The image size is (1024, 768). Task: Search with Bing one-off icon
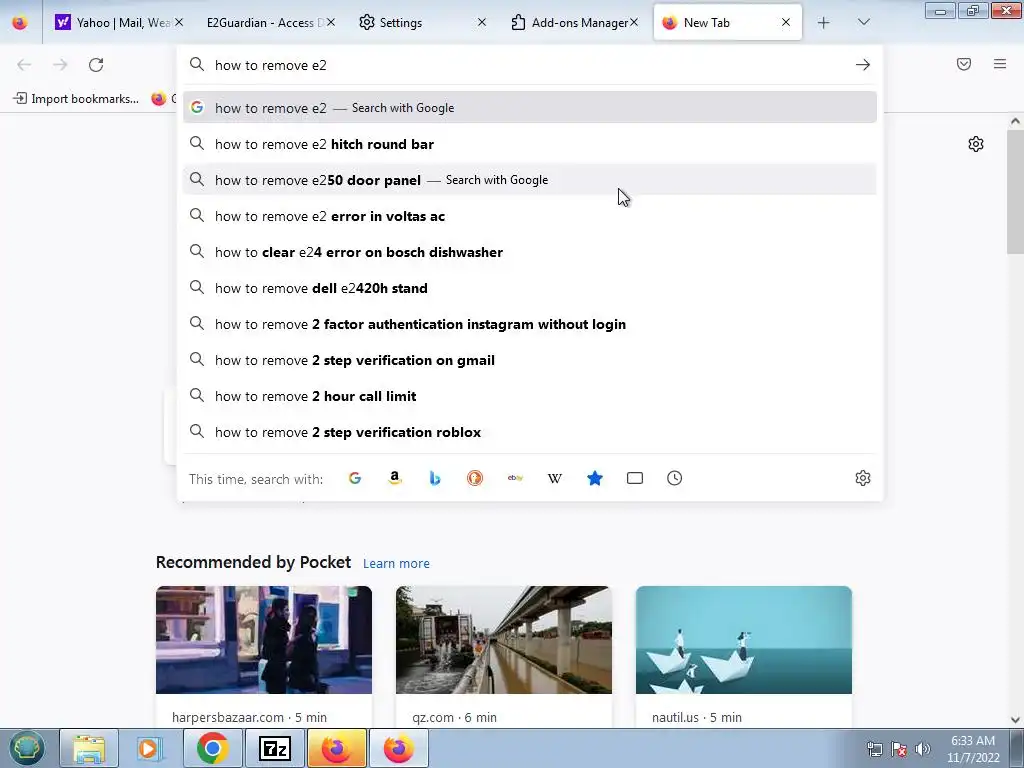(435, 478)
